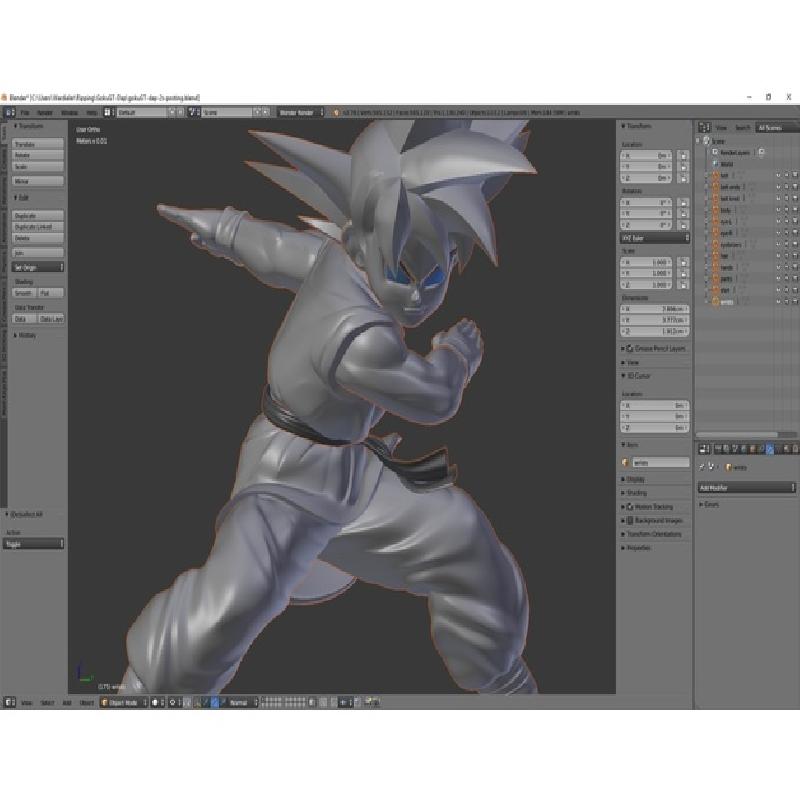Screen dimensions: 800x800
Task: Open the World tab icon in Properties
Action: pos(744,449)
